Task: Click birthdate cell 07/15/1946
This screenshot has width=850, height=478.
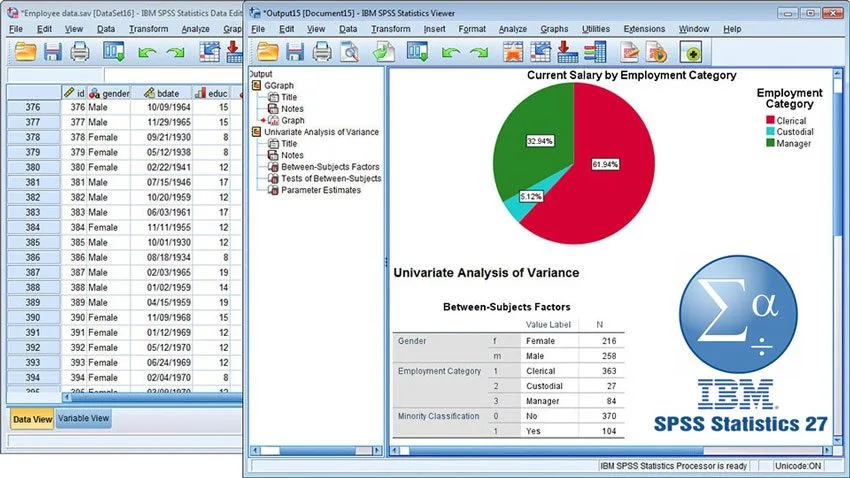Action: (162, 183)
